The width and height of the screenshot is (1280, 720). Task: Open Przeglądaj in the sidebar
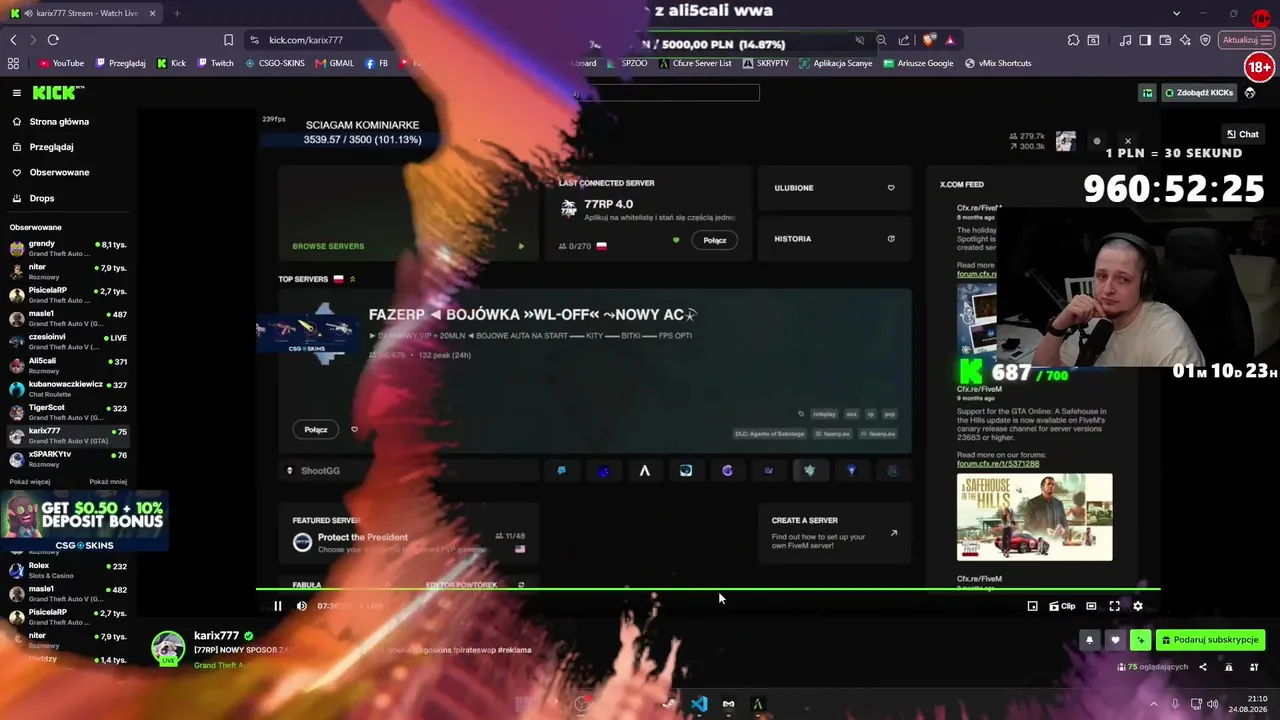coord(51,147)
